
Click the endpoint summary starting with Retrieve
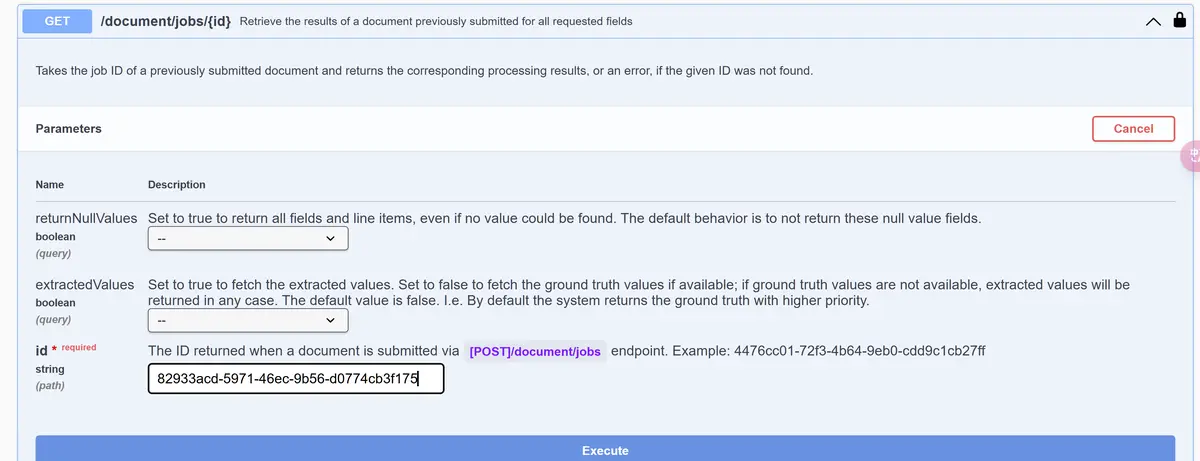tap(436, 21)
